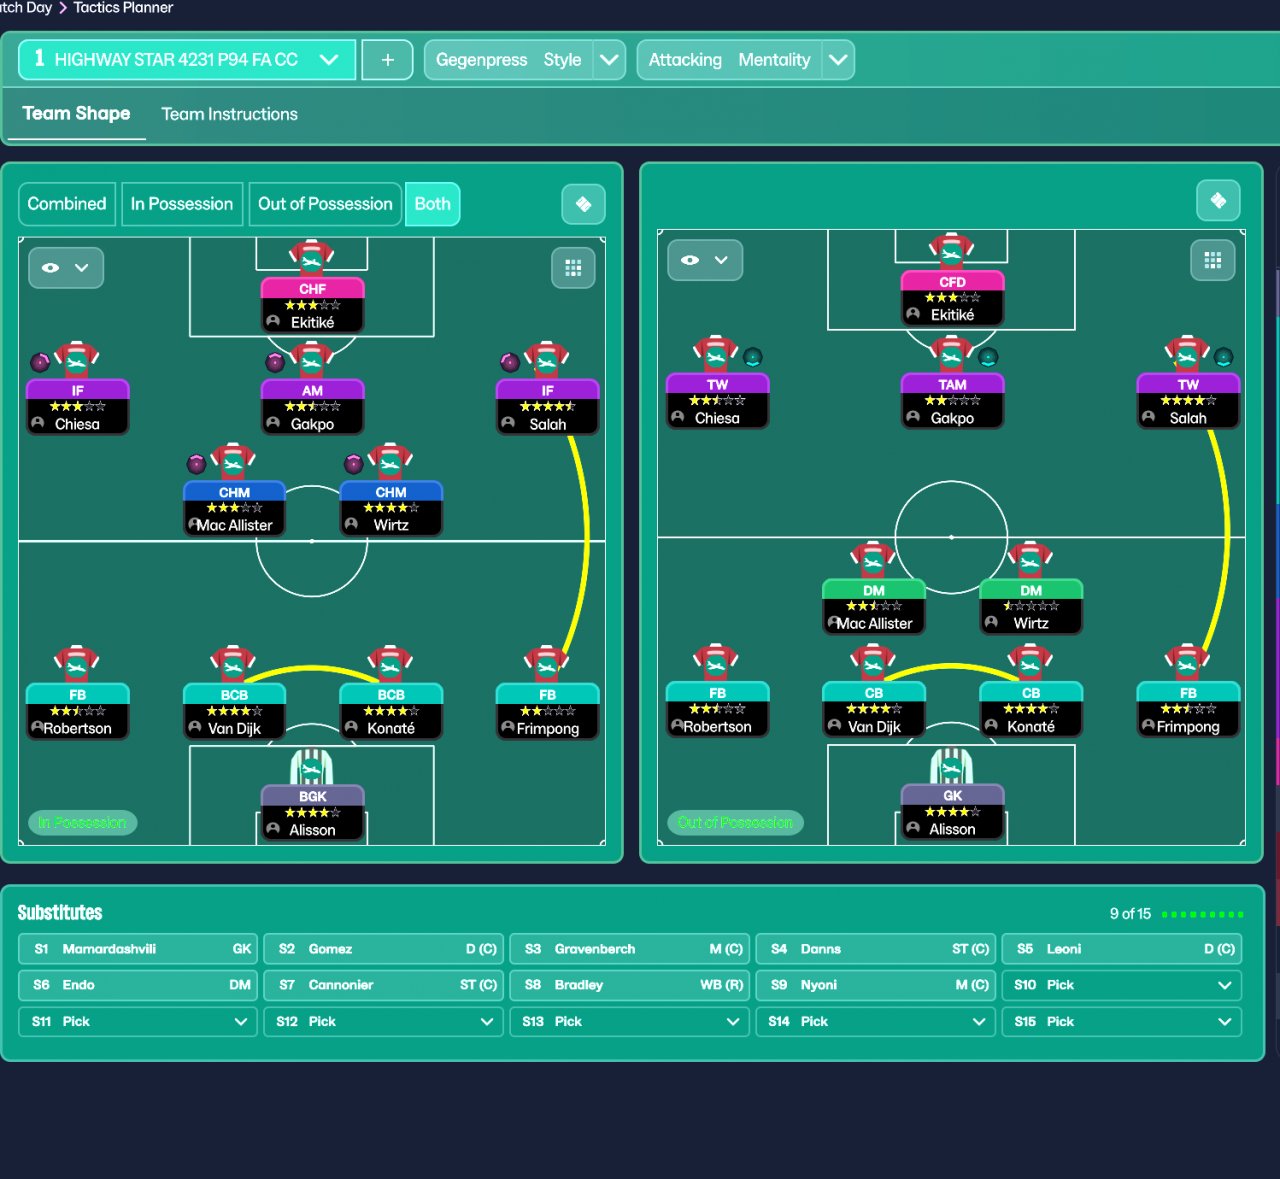
Task: Open the eye view dropdown on the Out of Possession pitch
Action: tap(705, 260)
